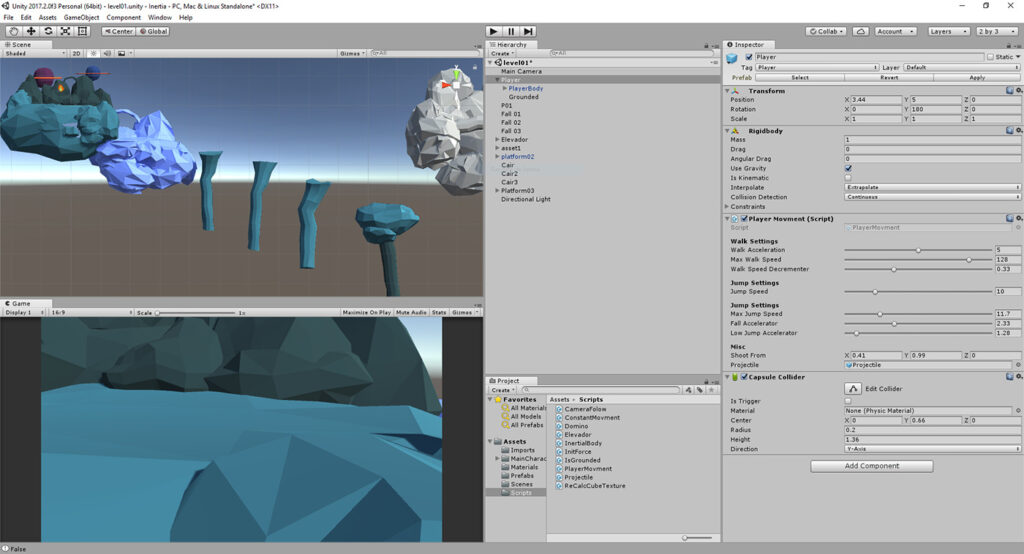Select the Hand tool in the toolbar

click(14, 31)
